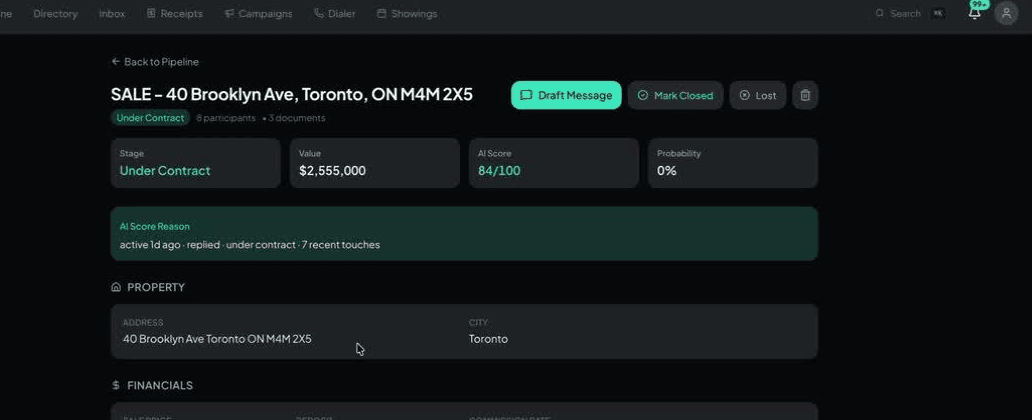Go back to Pipeline
1032x420 pixels.
(155, 62)
